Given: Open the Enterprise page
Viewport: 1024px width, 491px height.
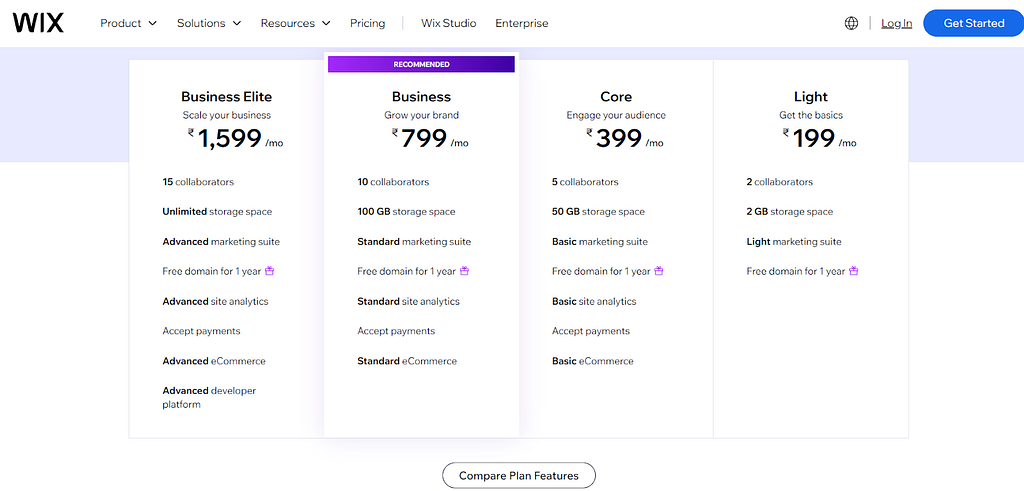Looking at the screenshot, I should click(x=522, y=23).
